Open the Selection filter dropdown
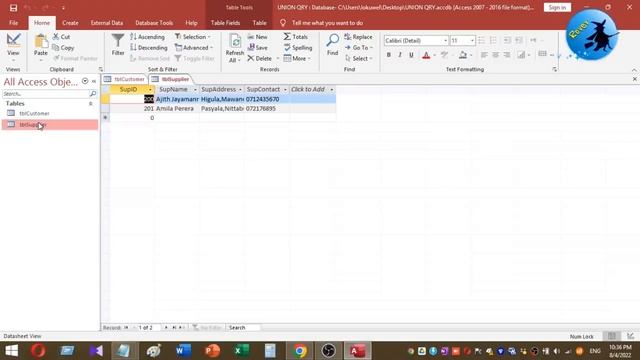 (x=193, y=37)
